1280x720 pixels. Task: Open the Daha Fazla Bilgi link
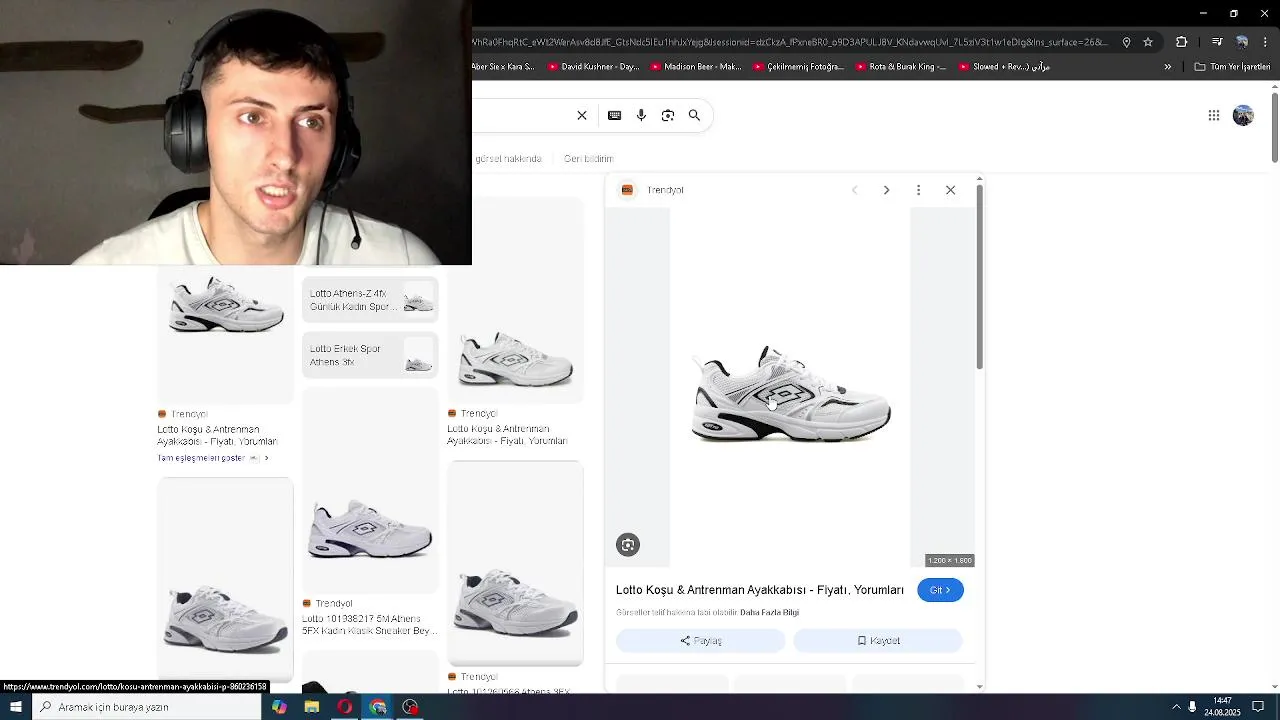pos(769,612)
